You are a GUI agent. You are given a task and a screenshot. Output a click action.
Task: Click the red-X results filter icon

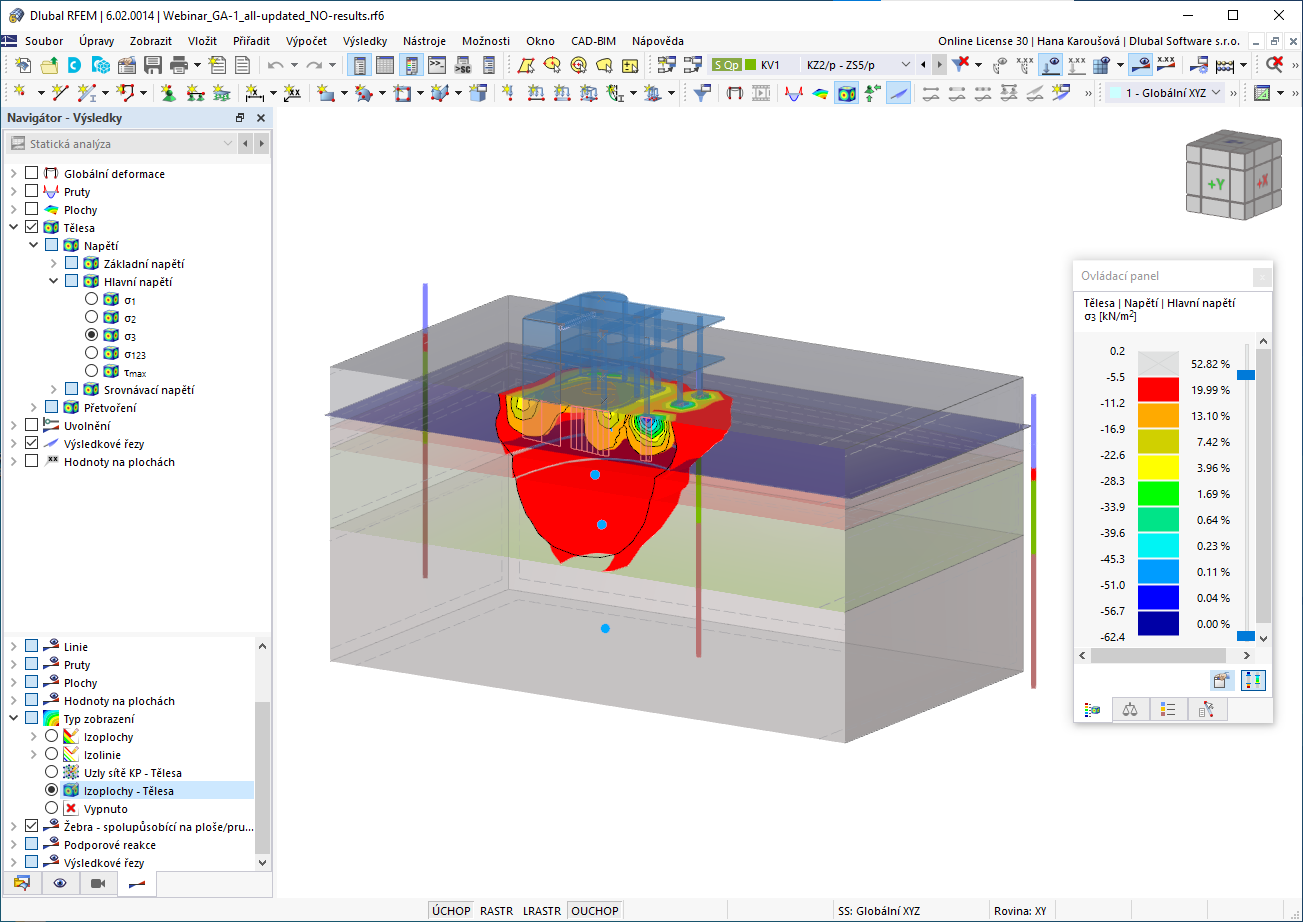[x=960, y=65]
